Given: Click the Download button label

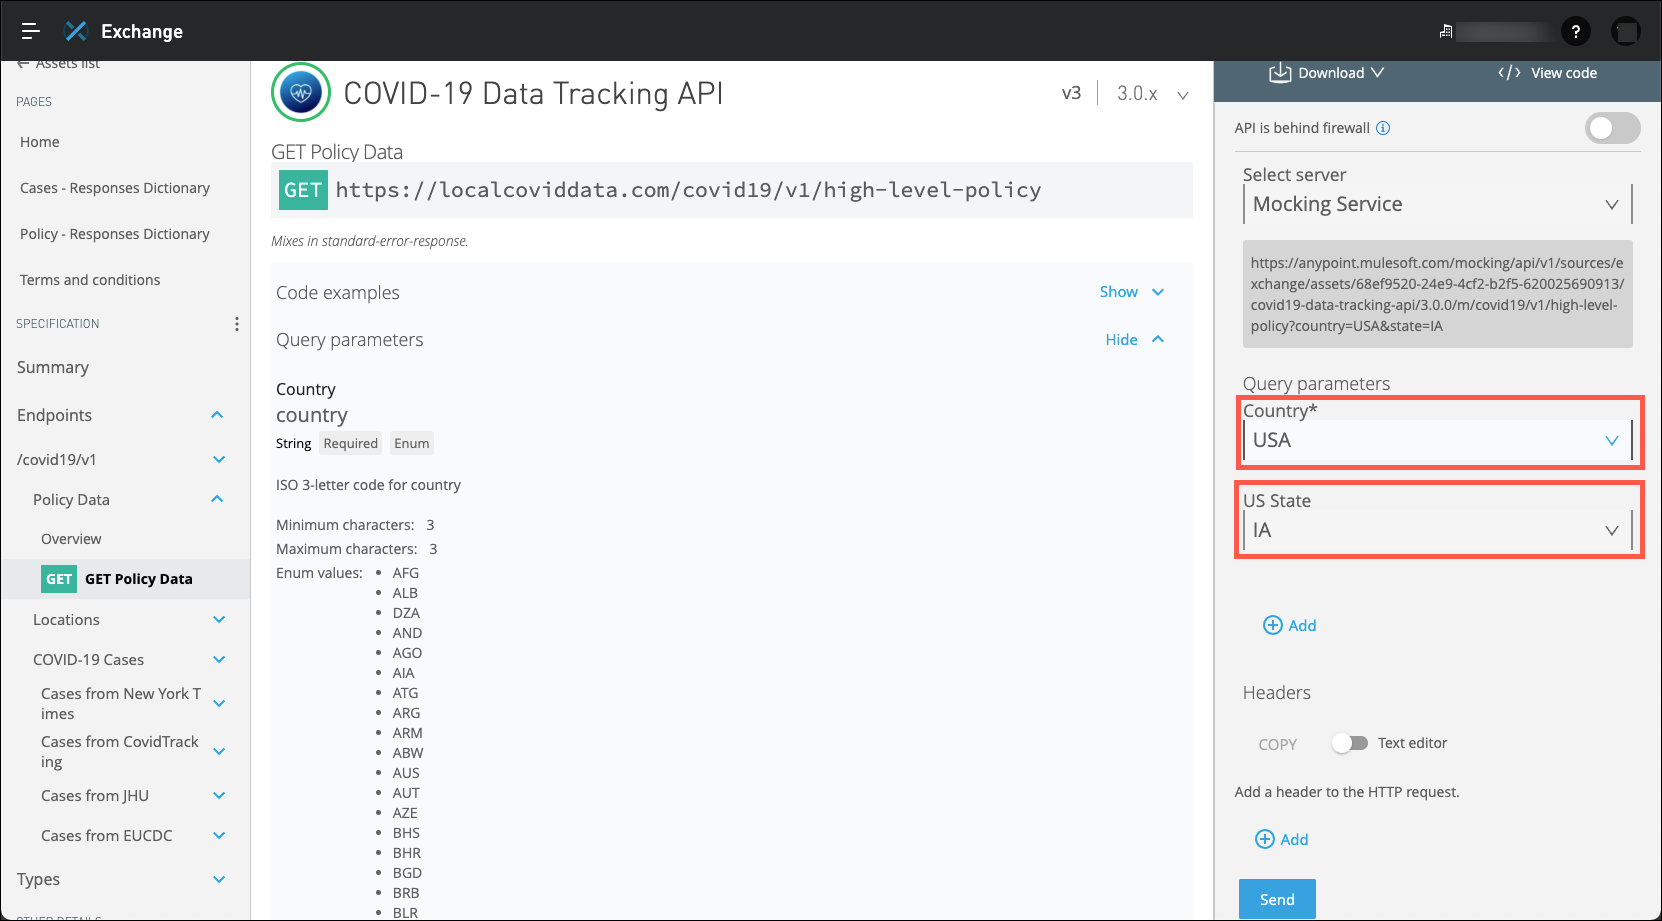Looking at the screenshot, I should (1331, 73).
